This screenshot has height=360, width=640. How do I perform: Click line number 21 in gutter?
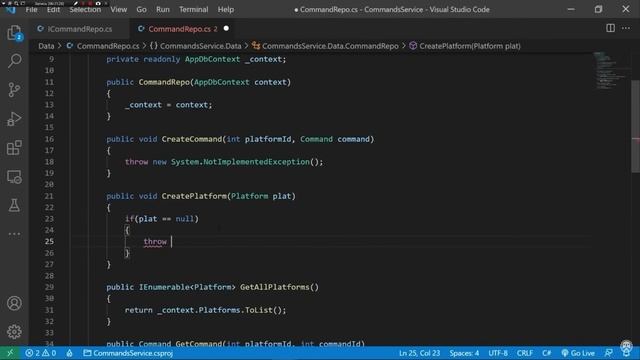click(x=49, y=196)
